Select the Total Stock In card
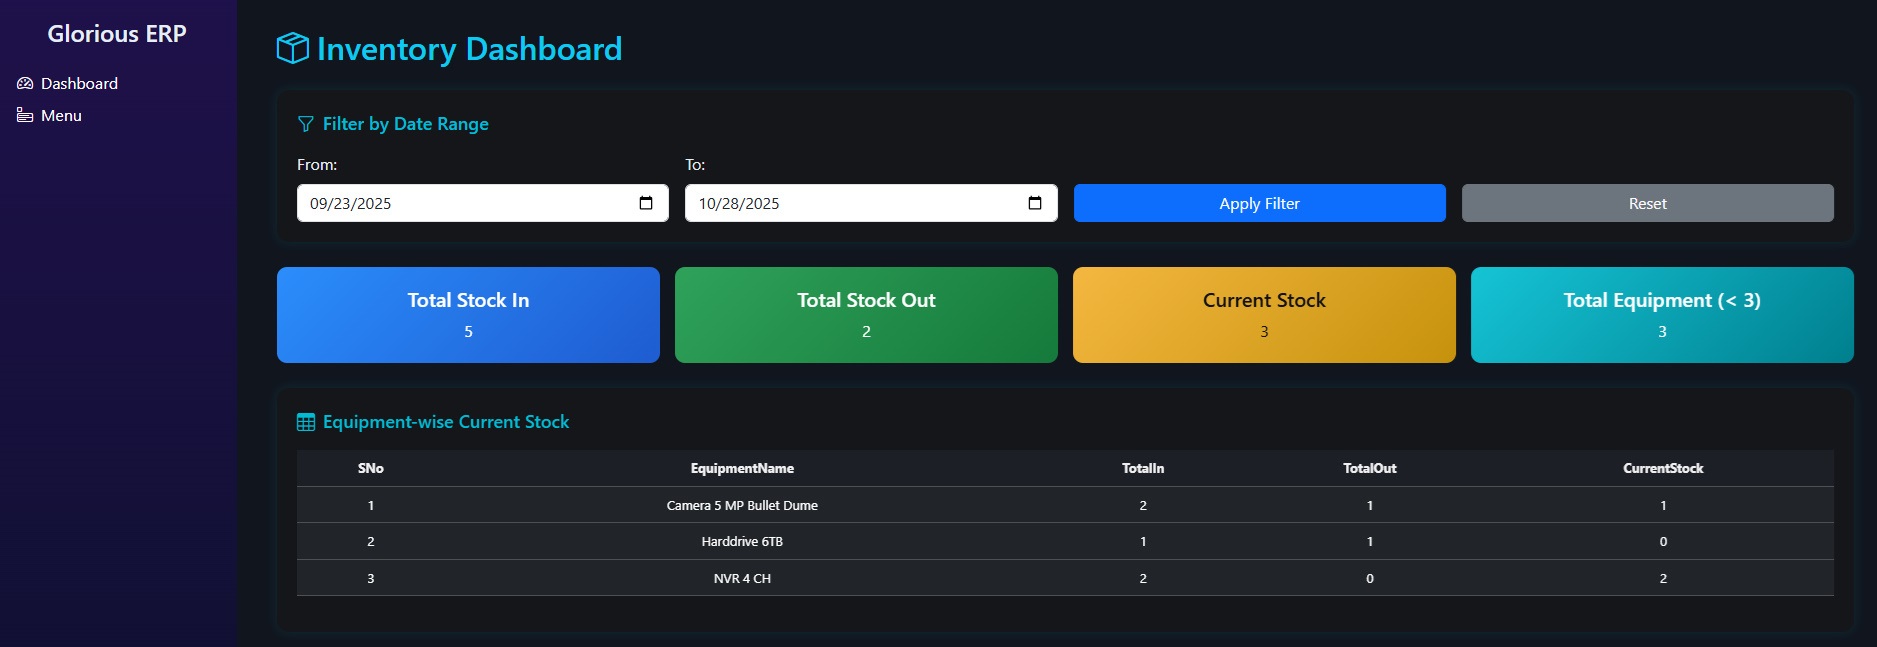This screenshot has height=647, width=1877. (468, 315)
